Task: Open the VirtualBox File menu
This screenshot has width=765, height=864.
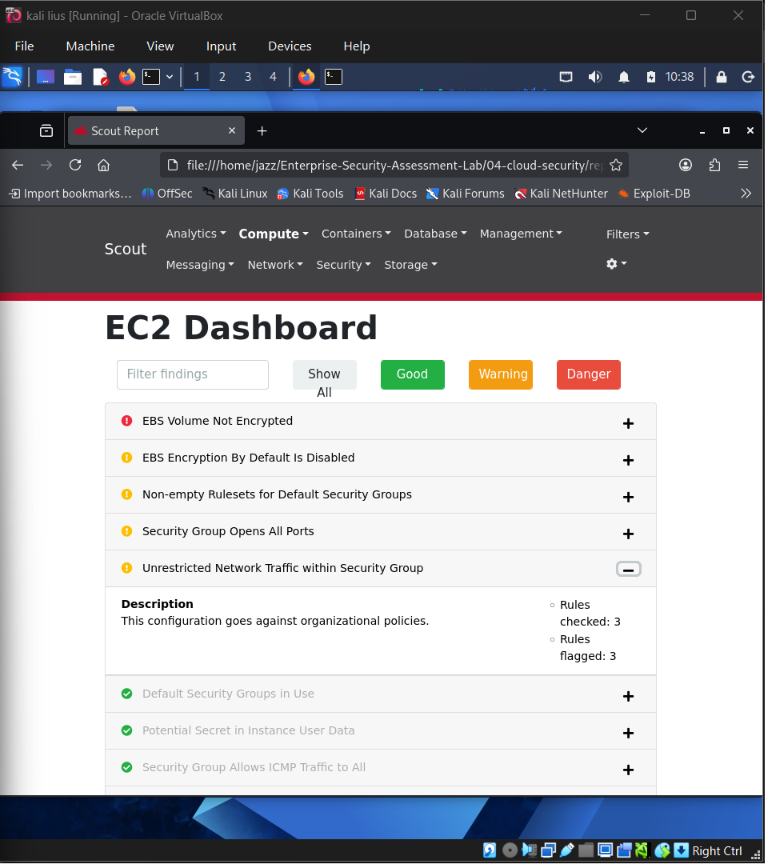Action: (x=24, y=46)
